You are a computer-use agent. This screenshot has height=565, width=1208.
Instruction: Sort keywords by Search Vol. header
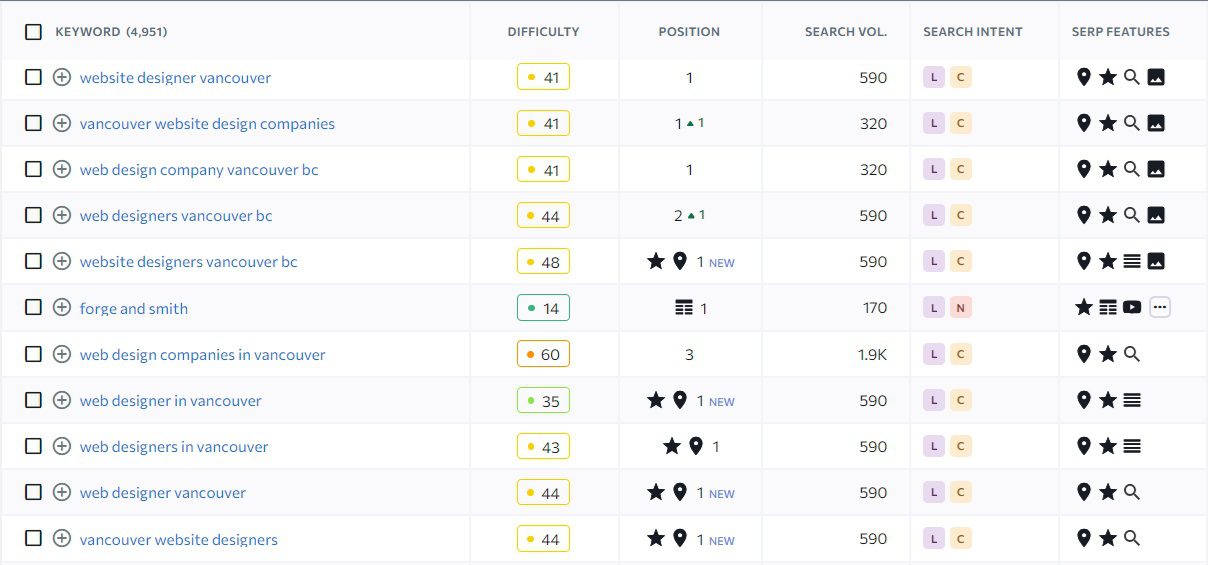845,32
